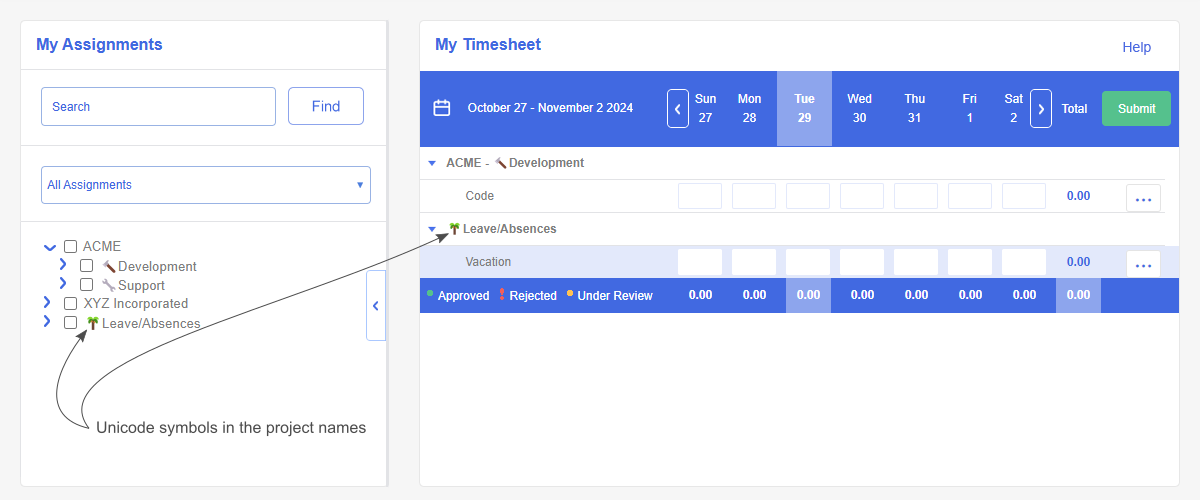Viewport: 1200px width, 500px height.
Task: Submit the timesheet
Action: click(x=1136, y=108)
